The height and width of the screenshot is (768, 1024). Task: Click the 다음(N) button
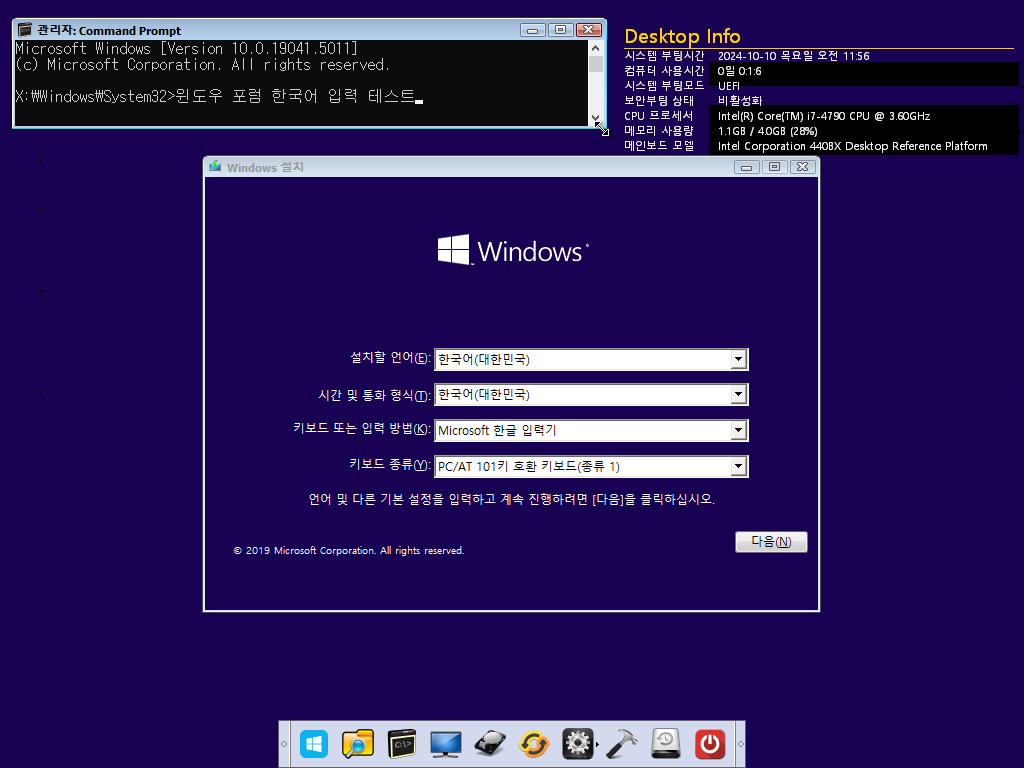pos(771,541)
